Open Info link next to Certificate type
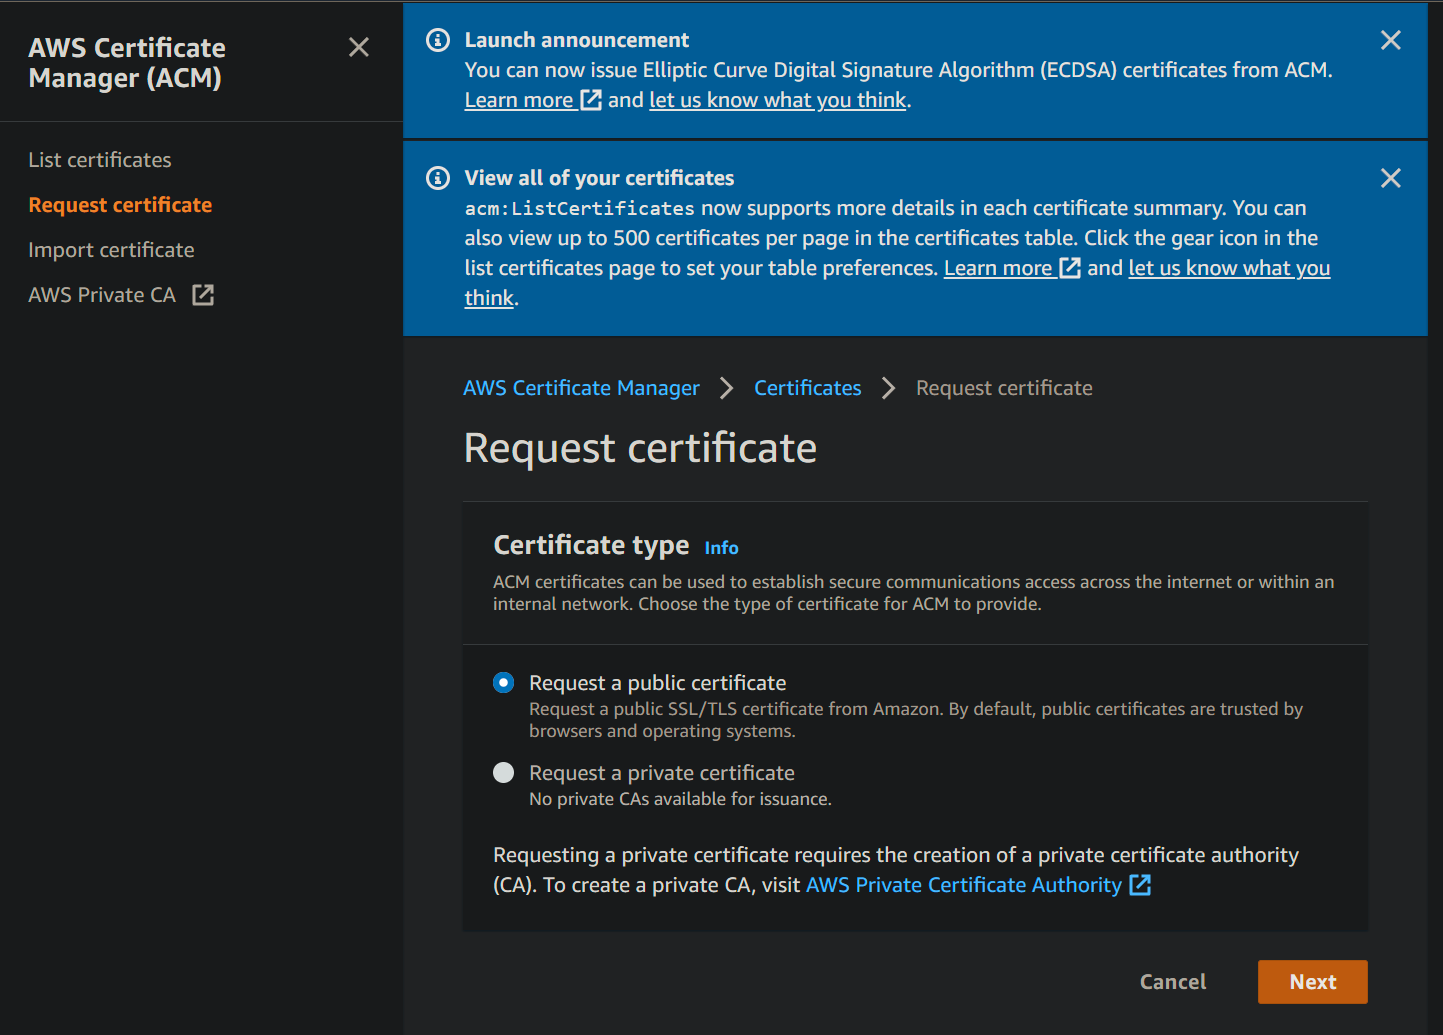Viewport: 1443px width, 1035px height. coord(721,548)
